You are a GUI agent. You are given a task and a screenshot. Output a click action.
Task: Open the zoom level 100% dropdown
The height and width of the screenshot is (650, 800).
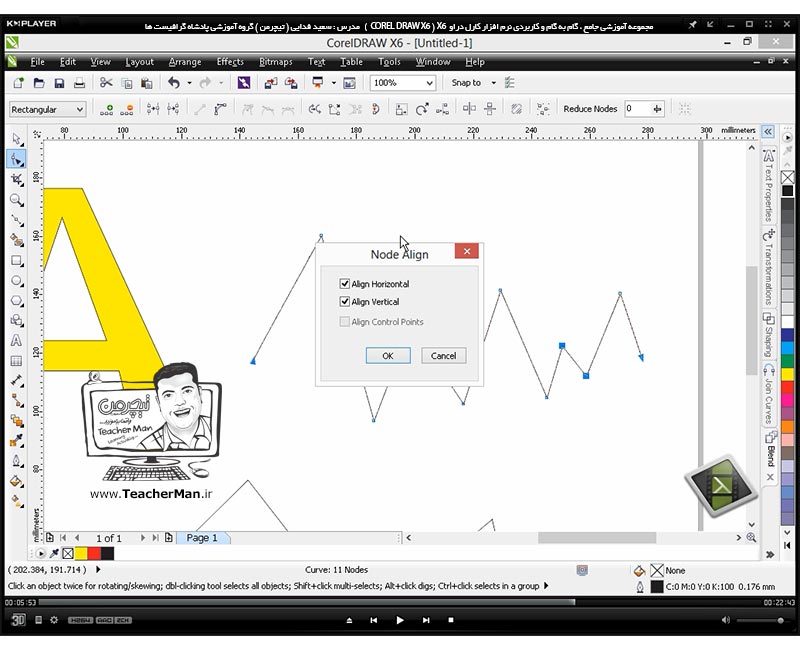click(x=430, y=83)
